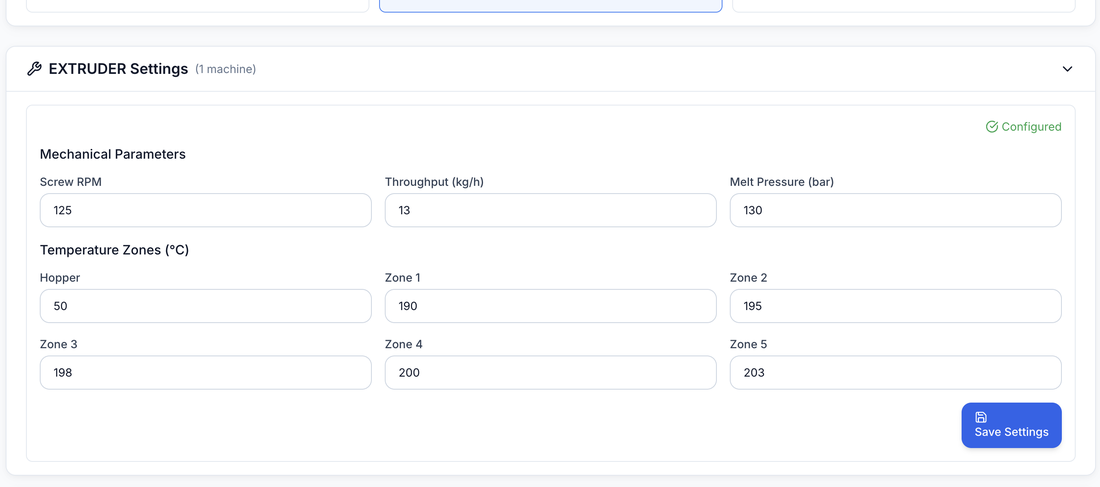Focus the Screw RPM field

point(206,211)
